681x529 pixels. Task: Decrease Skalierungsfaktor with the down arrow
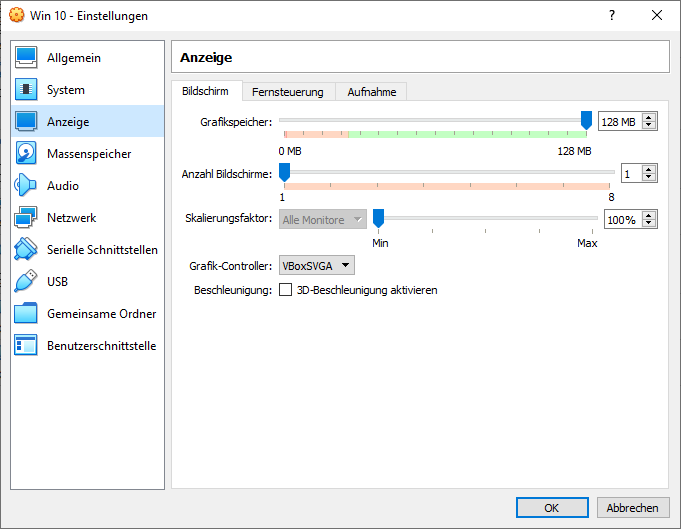click(x=649, y=223)
